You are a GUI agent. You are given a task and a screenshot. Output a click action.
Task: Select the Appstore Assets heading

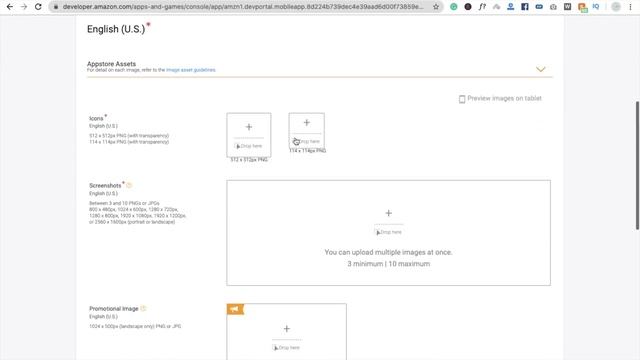[111, 64]
